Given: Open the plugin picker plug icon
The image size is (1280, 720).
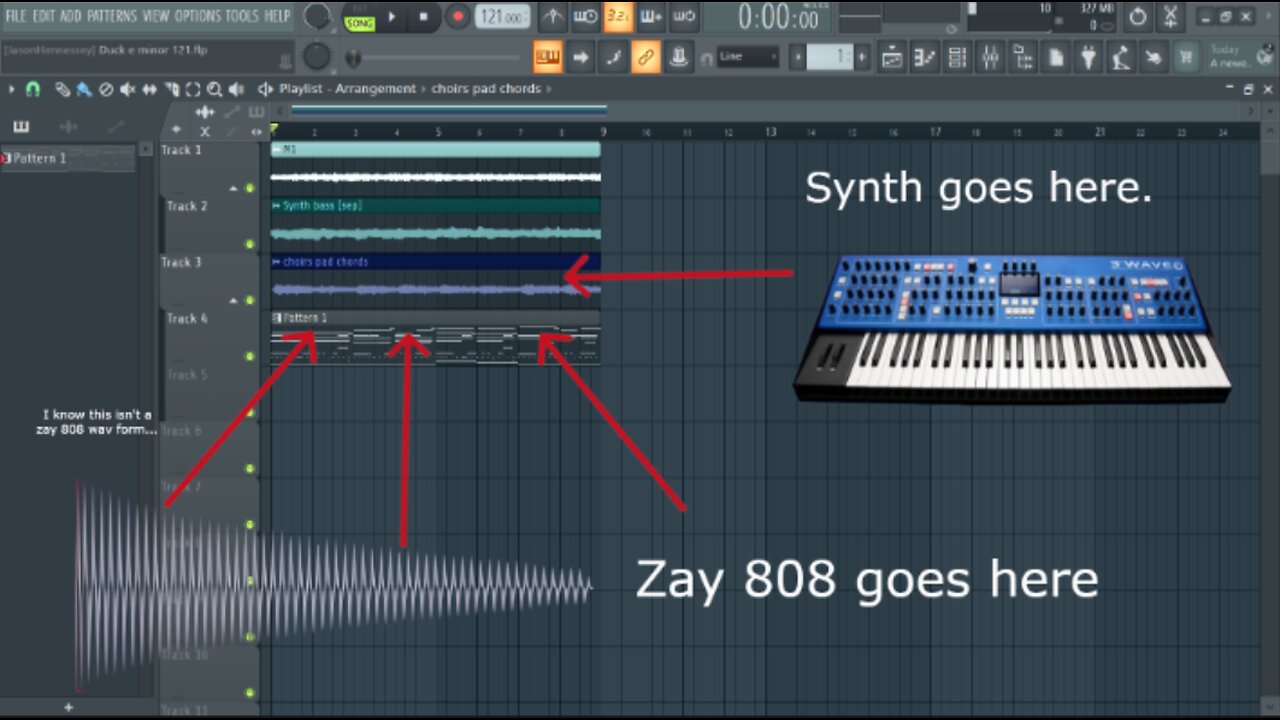Looking at the screenshot, I should click(x=1088, y=58).
